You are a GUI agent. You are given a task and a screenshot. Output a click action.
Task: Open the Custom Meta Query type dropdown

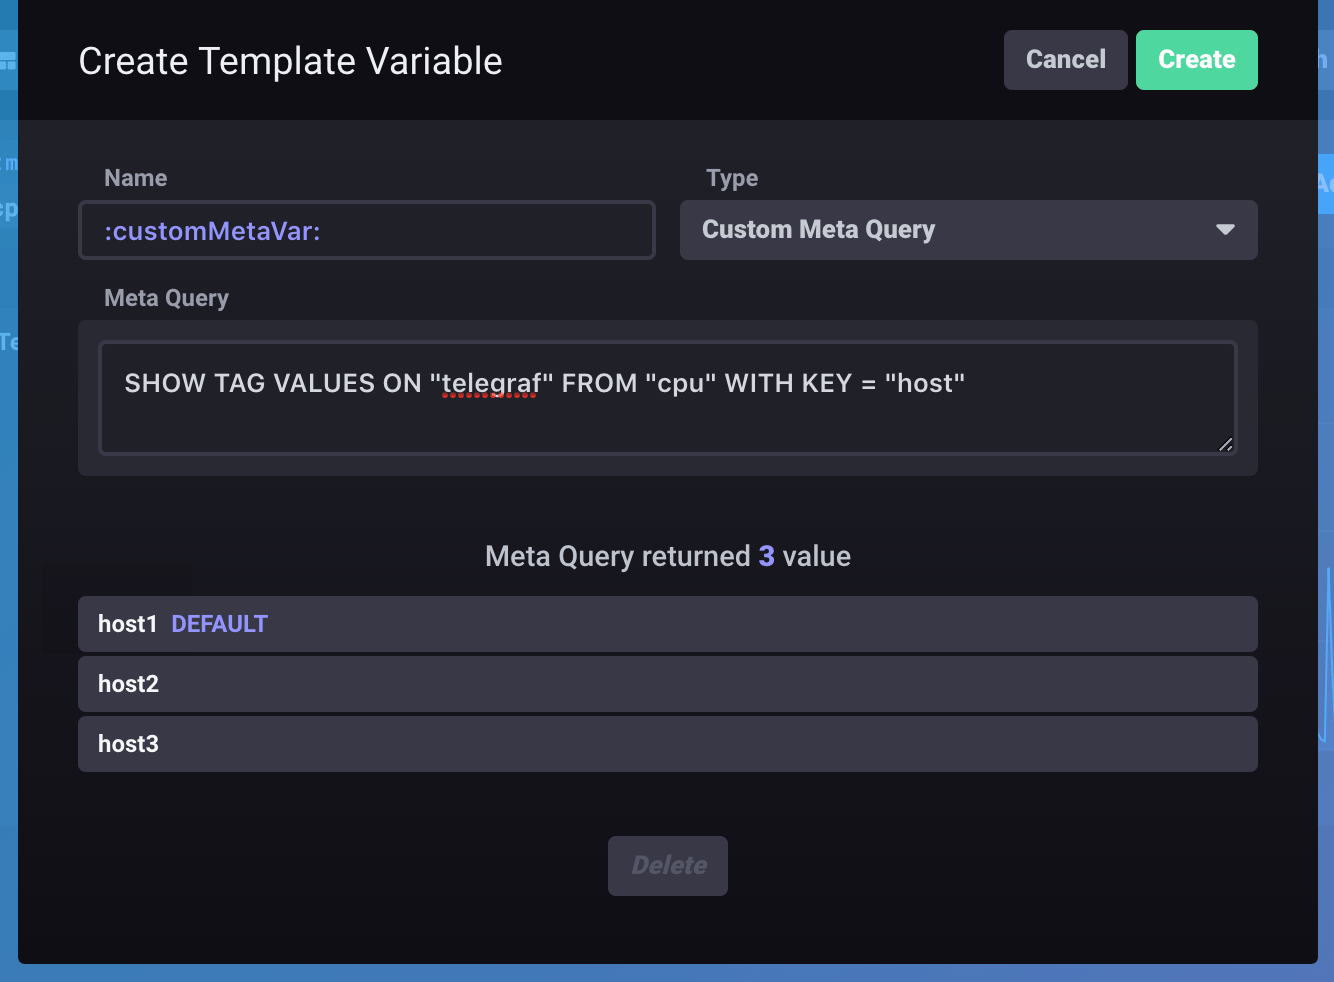point(967,230)
